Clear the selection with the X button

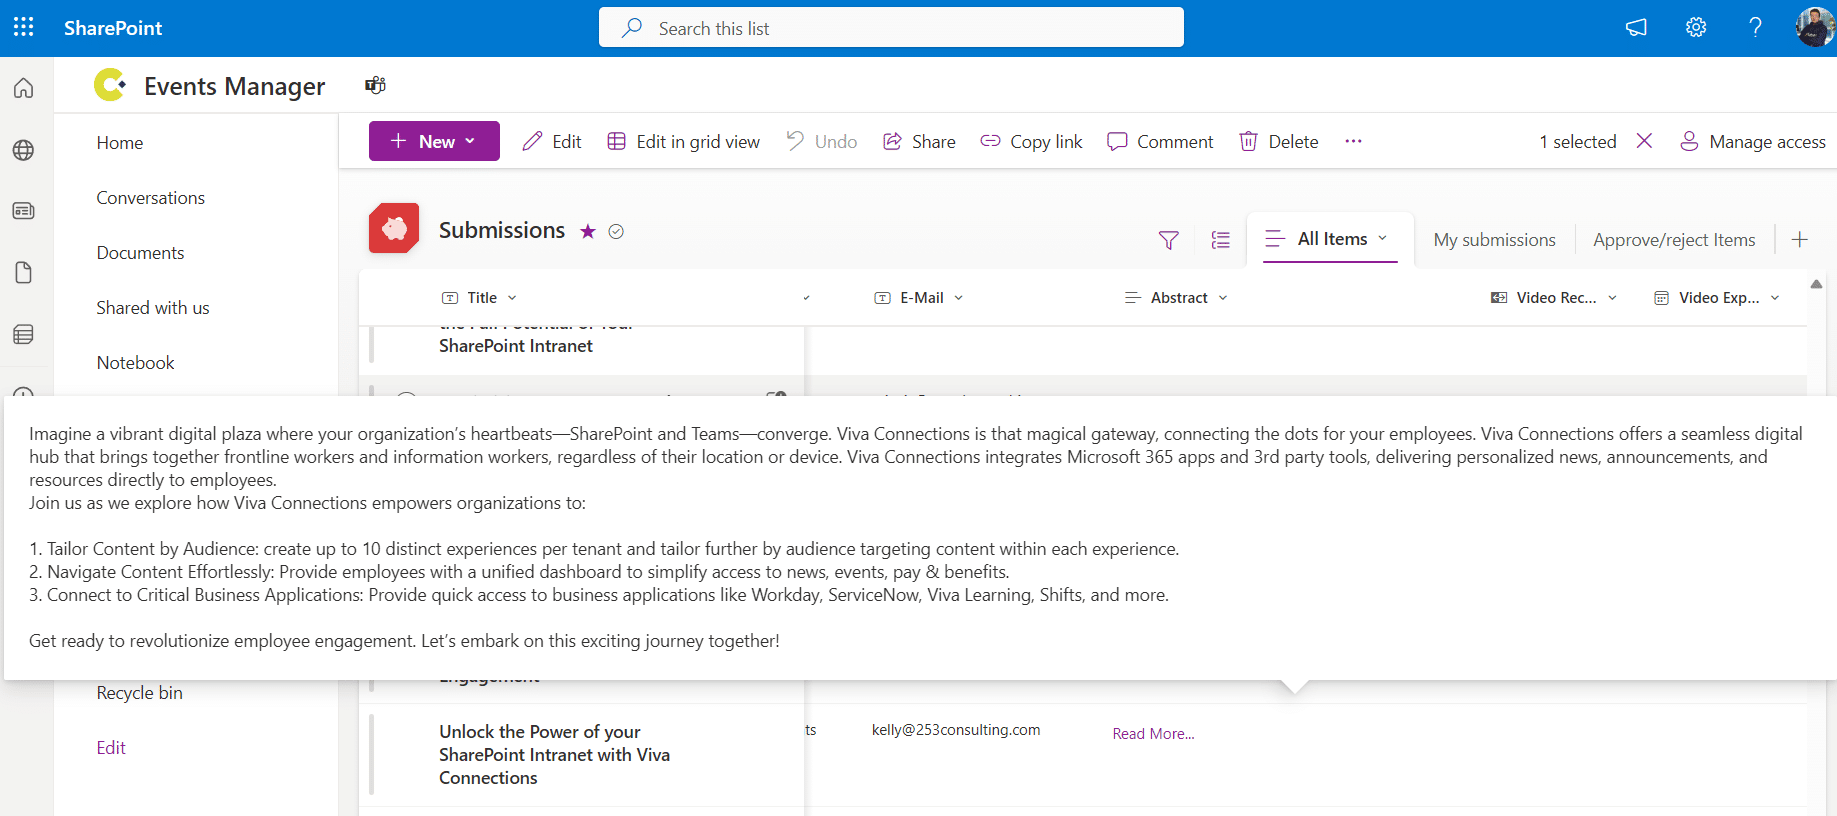click(x=1644, y=141)
